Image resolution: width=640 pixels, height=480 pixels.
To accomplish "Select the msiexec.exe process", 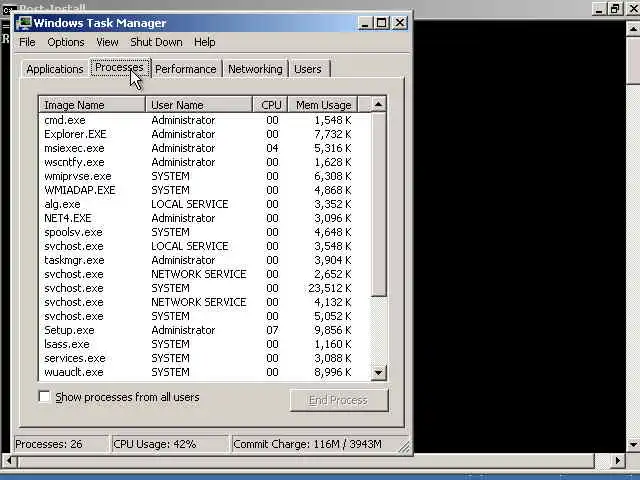I will 204,148.
